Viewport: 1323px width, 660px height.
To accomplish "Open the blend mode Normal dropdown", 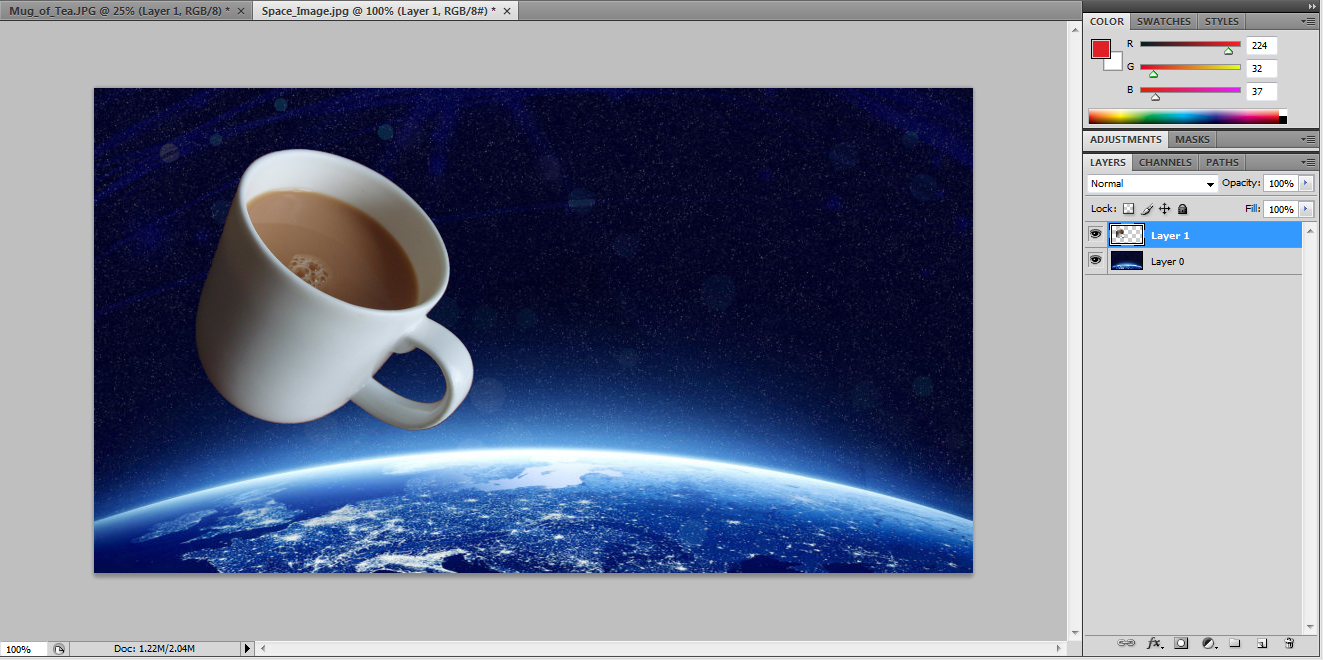I will [x=1152, y=184].
